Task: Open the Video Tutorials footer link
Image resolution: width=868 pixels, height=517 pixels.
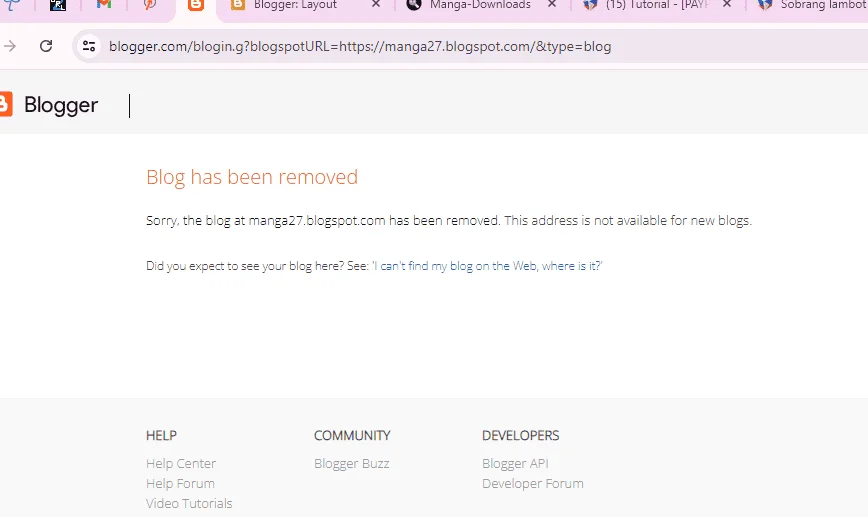Action: 189,503
